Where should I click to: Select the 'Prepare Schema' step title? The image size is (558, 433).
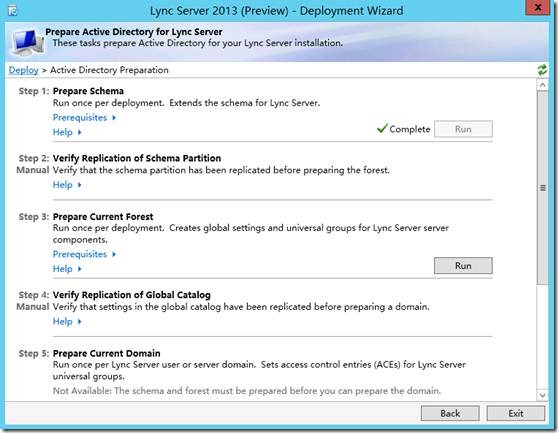point(88,91)
